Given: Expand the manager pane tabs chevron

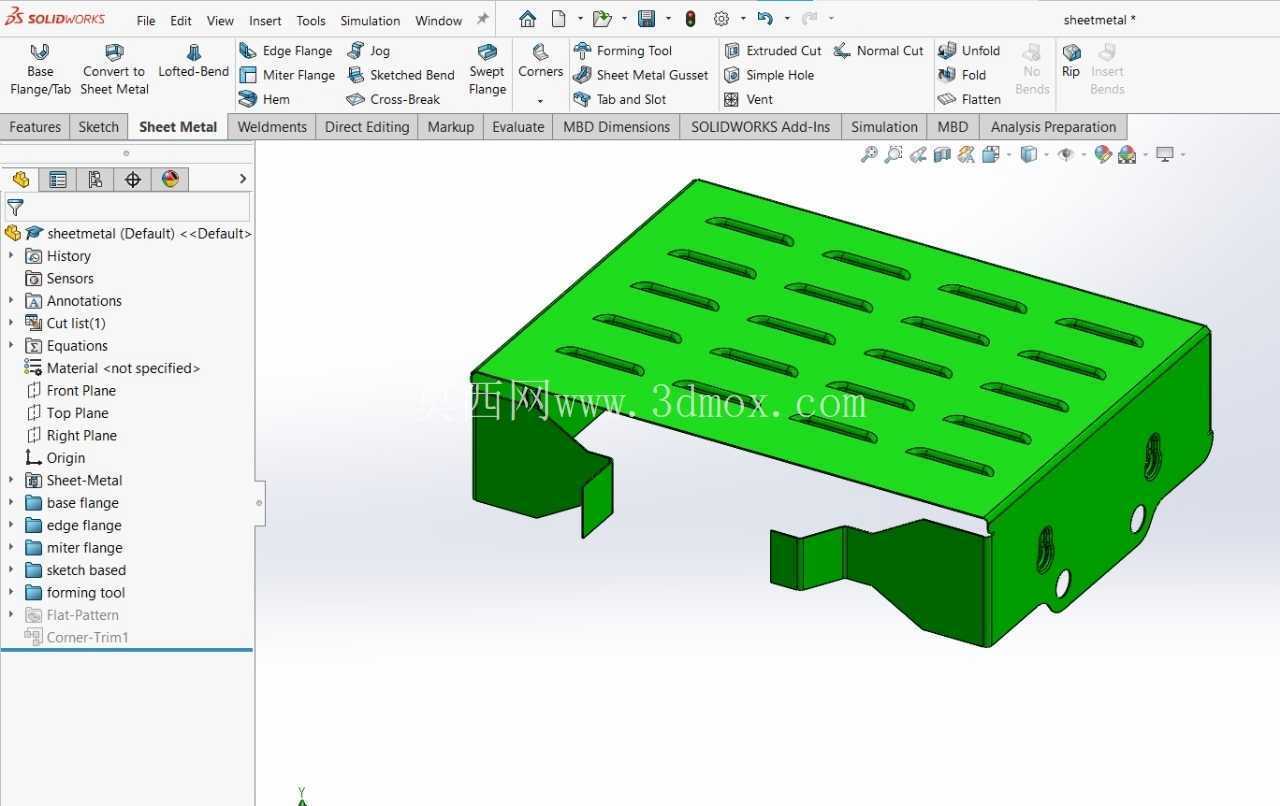Looking at the screenshot, I should pos(242,179).
